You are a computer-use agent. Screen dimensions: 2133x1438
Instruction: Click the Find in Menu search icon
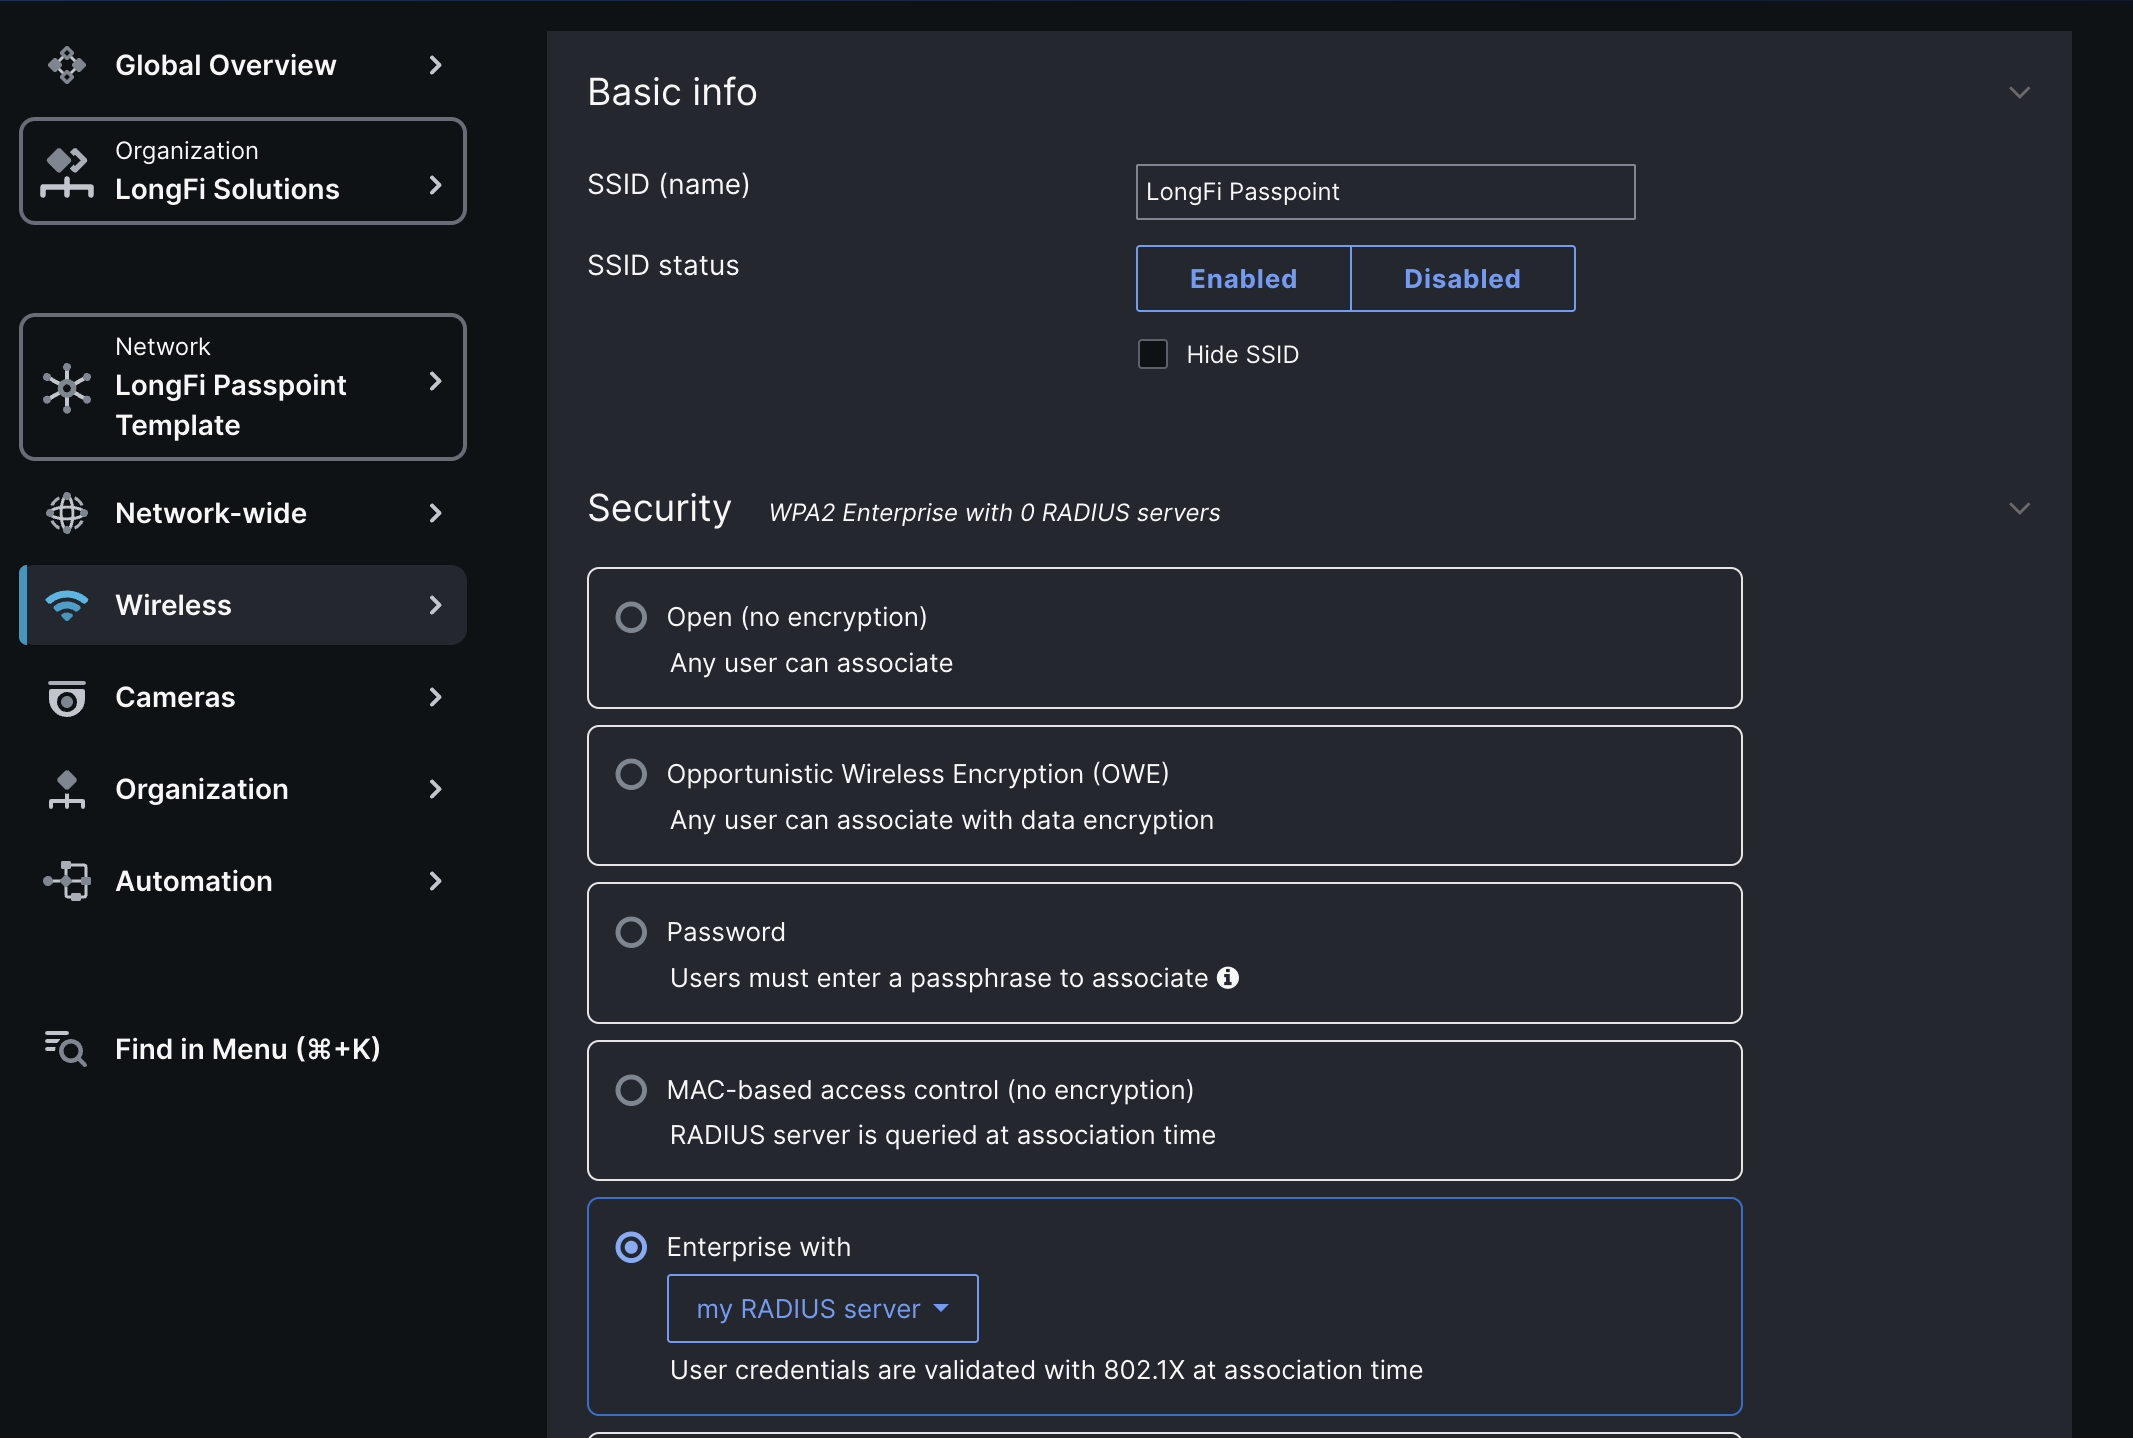pos(66,1049)
